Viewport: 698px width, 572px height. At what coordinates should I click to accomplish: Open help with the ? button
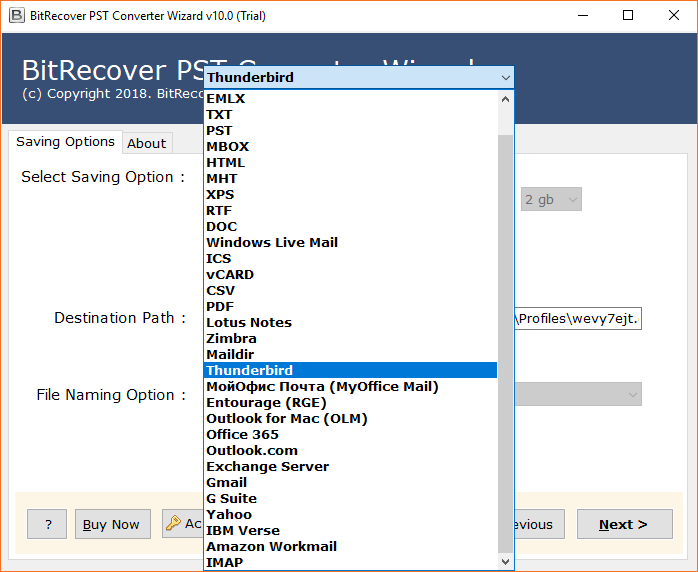point(47,524)
